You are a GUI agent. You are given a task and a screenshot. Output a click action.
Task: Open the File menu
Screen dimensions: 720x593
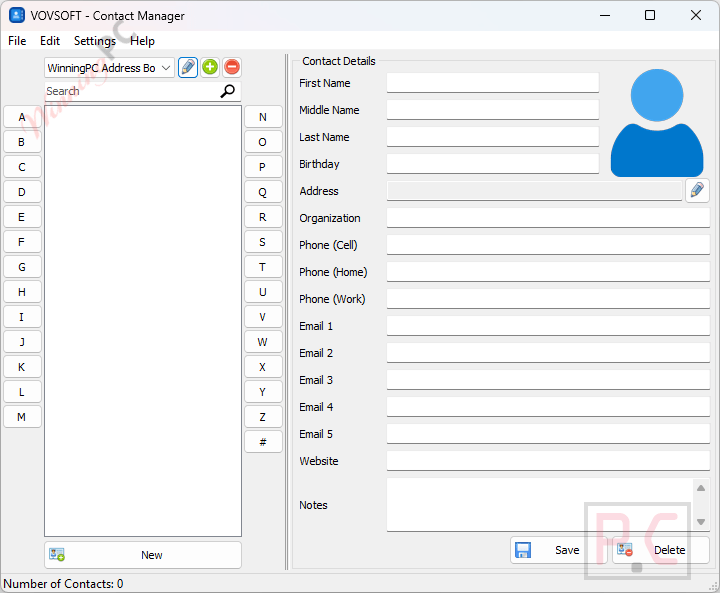[x=17, y=41]
